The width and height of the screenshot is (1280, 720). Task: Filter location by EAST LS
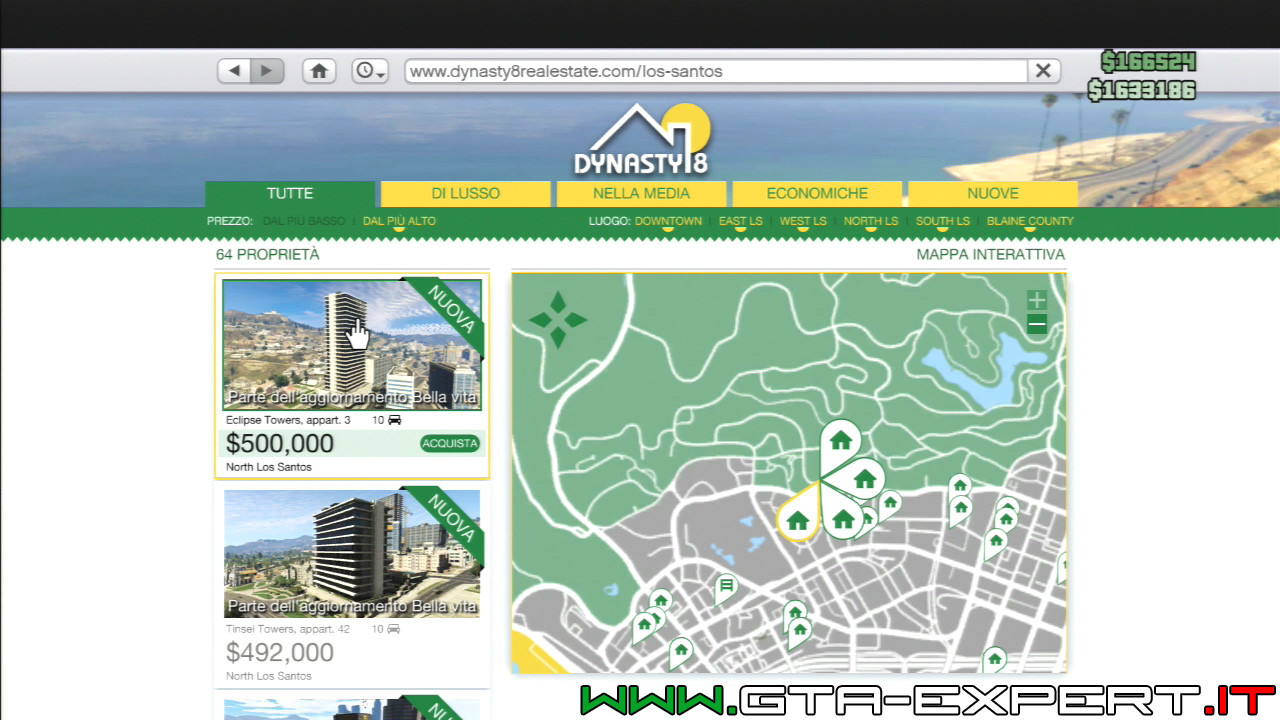(x=741, y=221)
